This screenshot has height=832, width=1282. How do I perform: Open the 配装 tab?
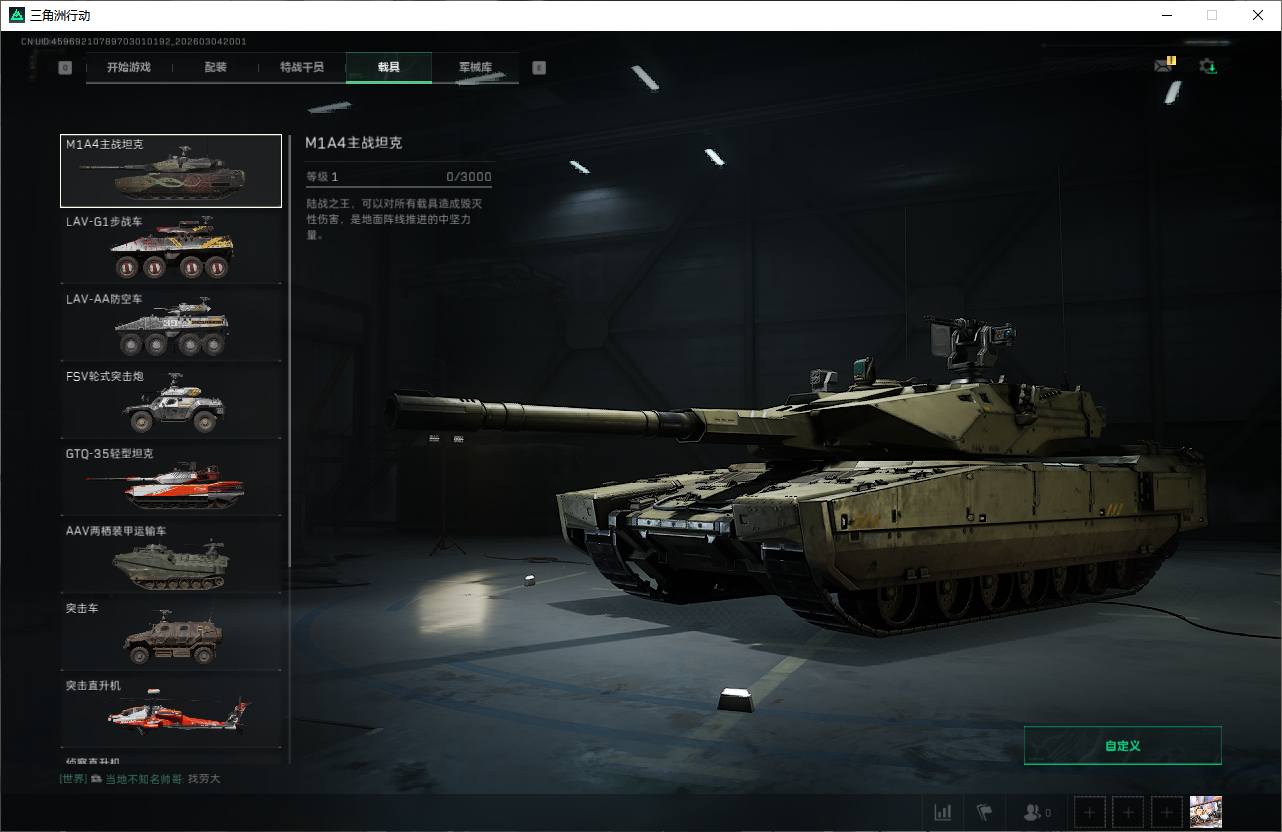click(216, 67)
